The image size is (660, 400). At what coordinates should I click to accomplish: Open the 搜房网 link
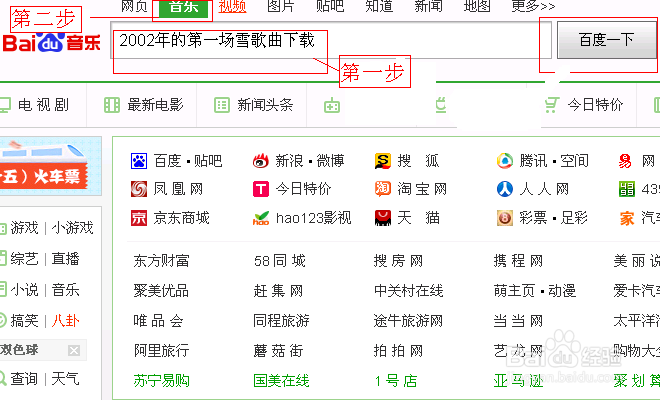pos(398,261)
